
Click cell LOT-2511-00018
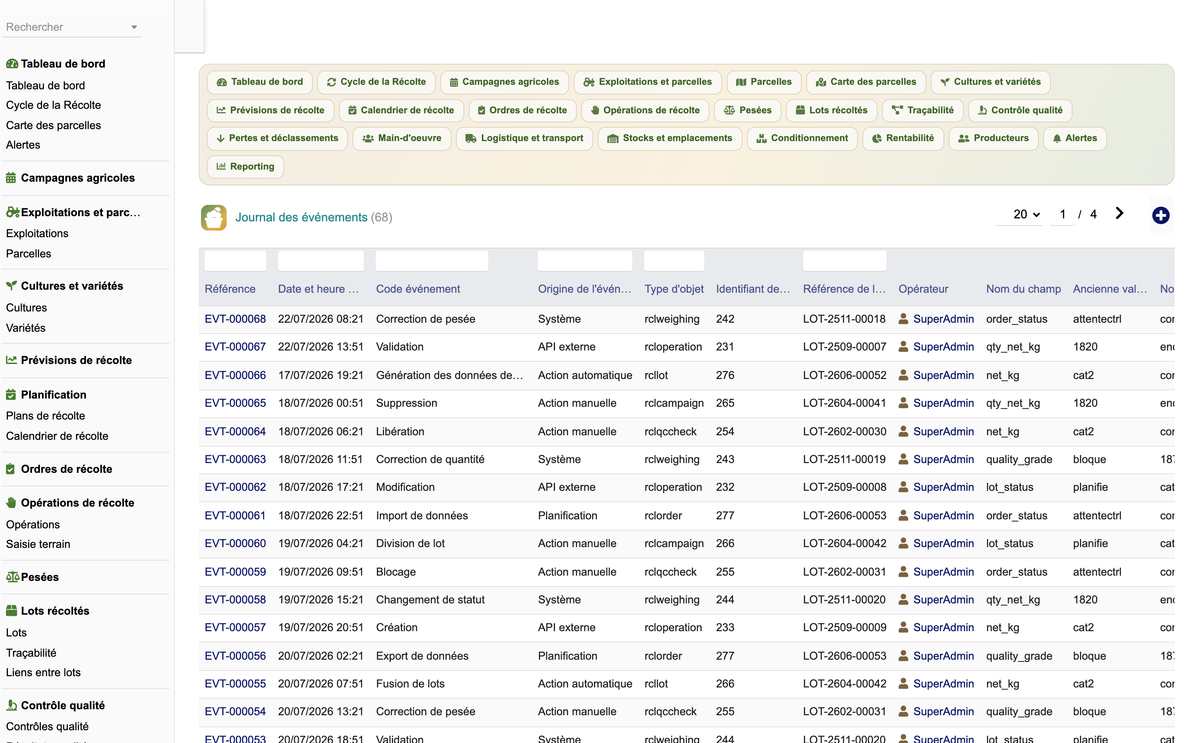[x=844, y=319]
